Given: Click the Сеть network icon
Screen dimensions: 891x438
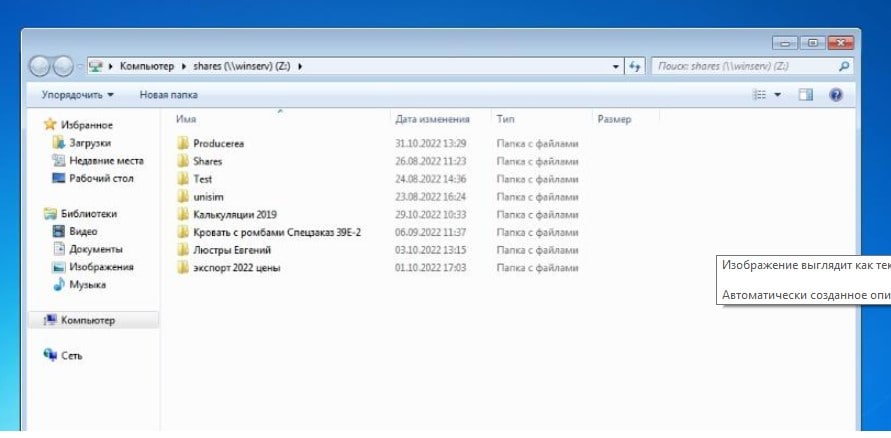Looking at the screenshot, I should (50, 355).
